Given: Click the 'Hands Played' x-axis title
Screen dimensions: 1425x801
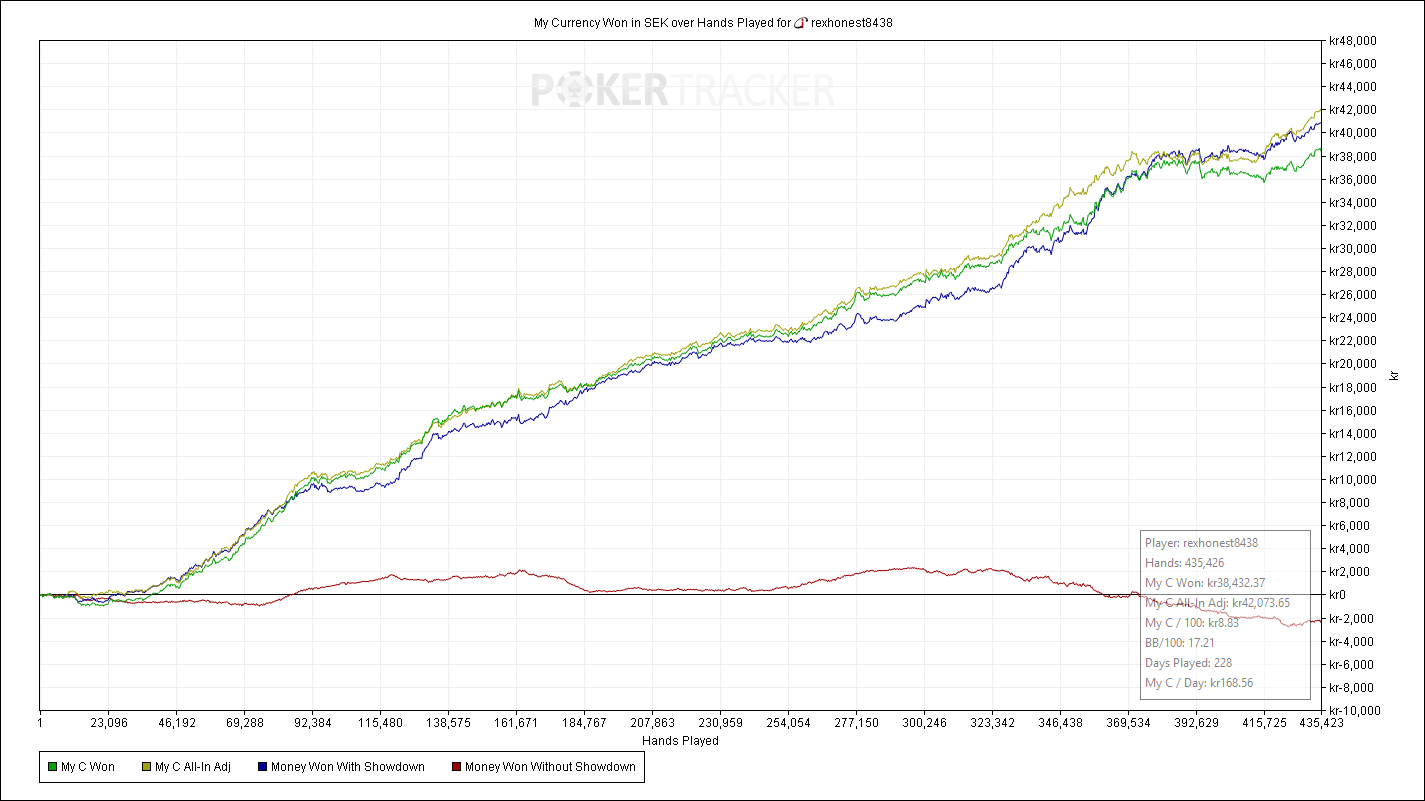Looking at the screenshot, I should point(680,741).
